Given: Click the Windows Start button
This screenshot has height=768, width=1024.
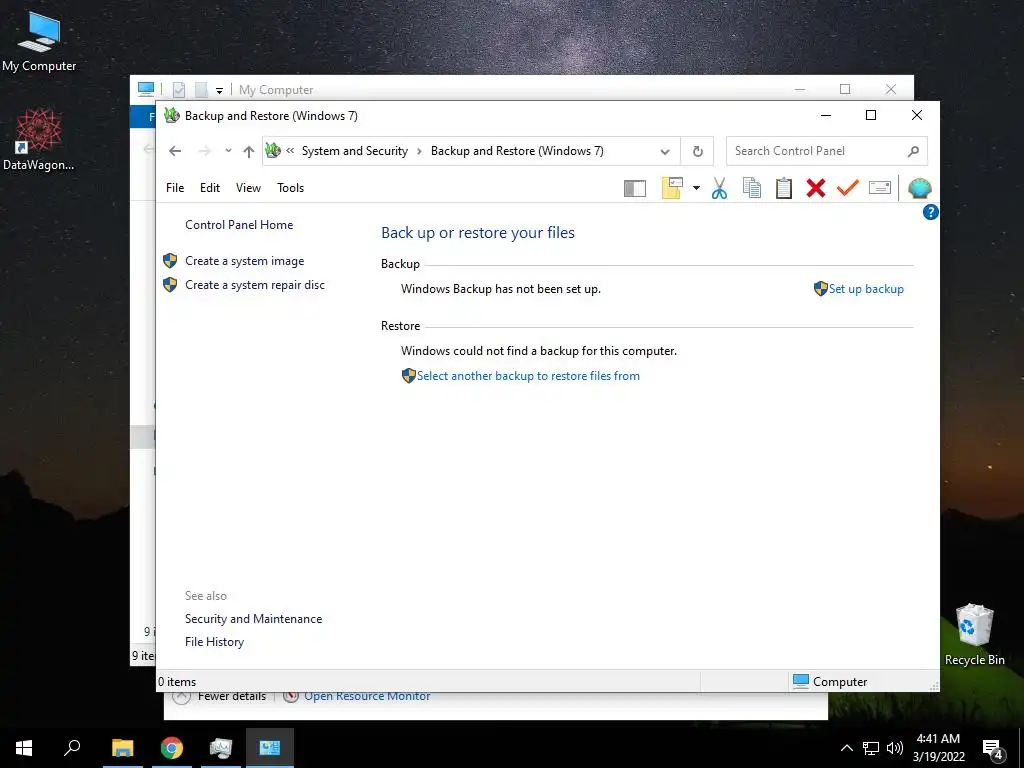Looking at the screenshot, I should click(24, 748).
